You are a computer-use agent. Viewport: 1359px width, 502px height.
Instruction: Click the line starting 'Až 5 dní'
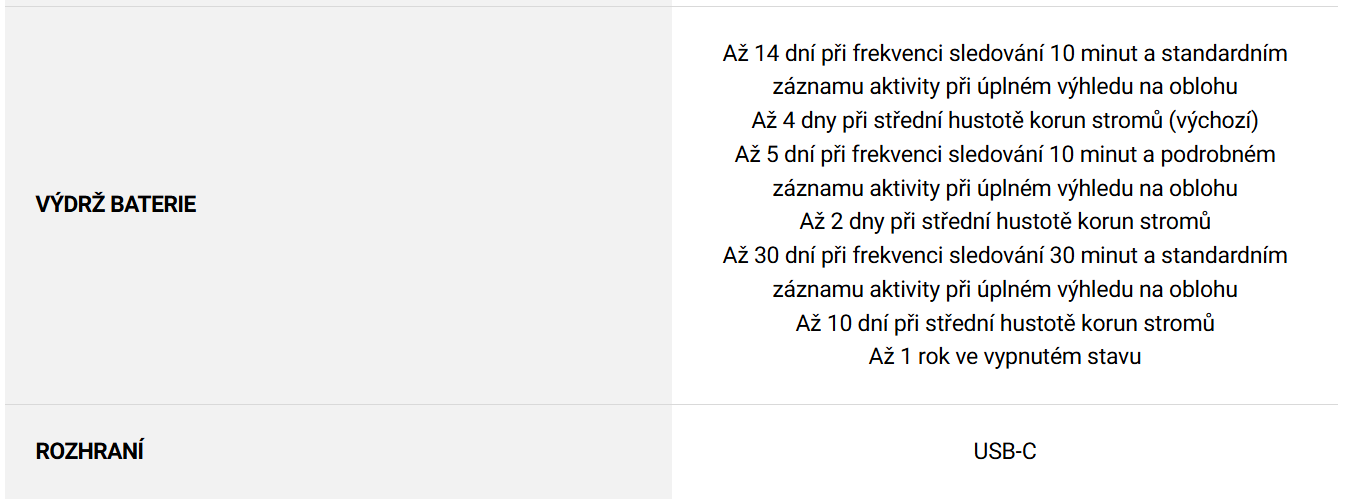coord(1005,155)
